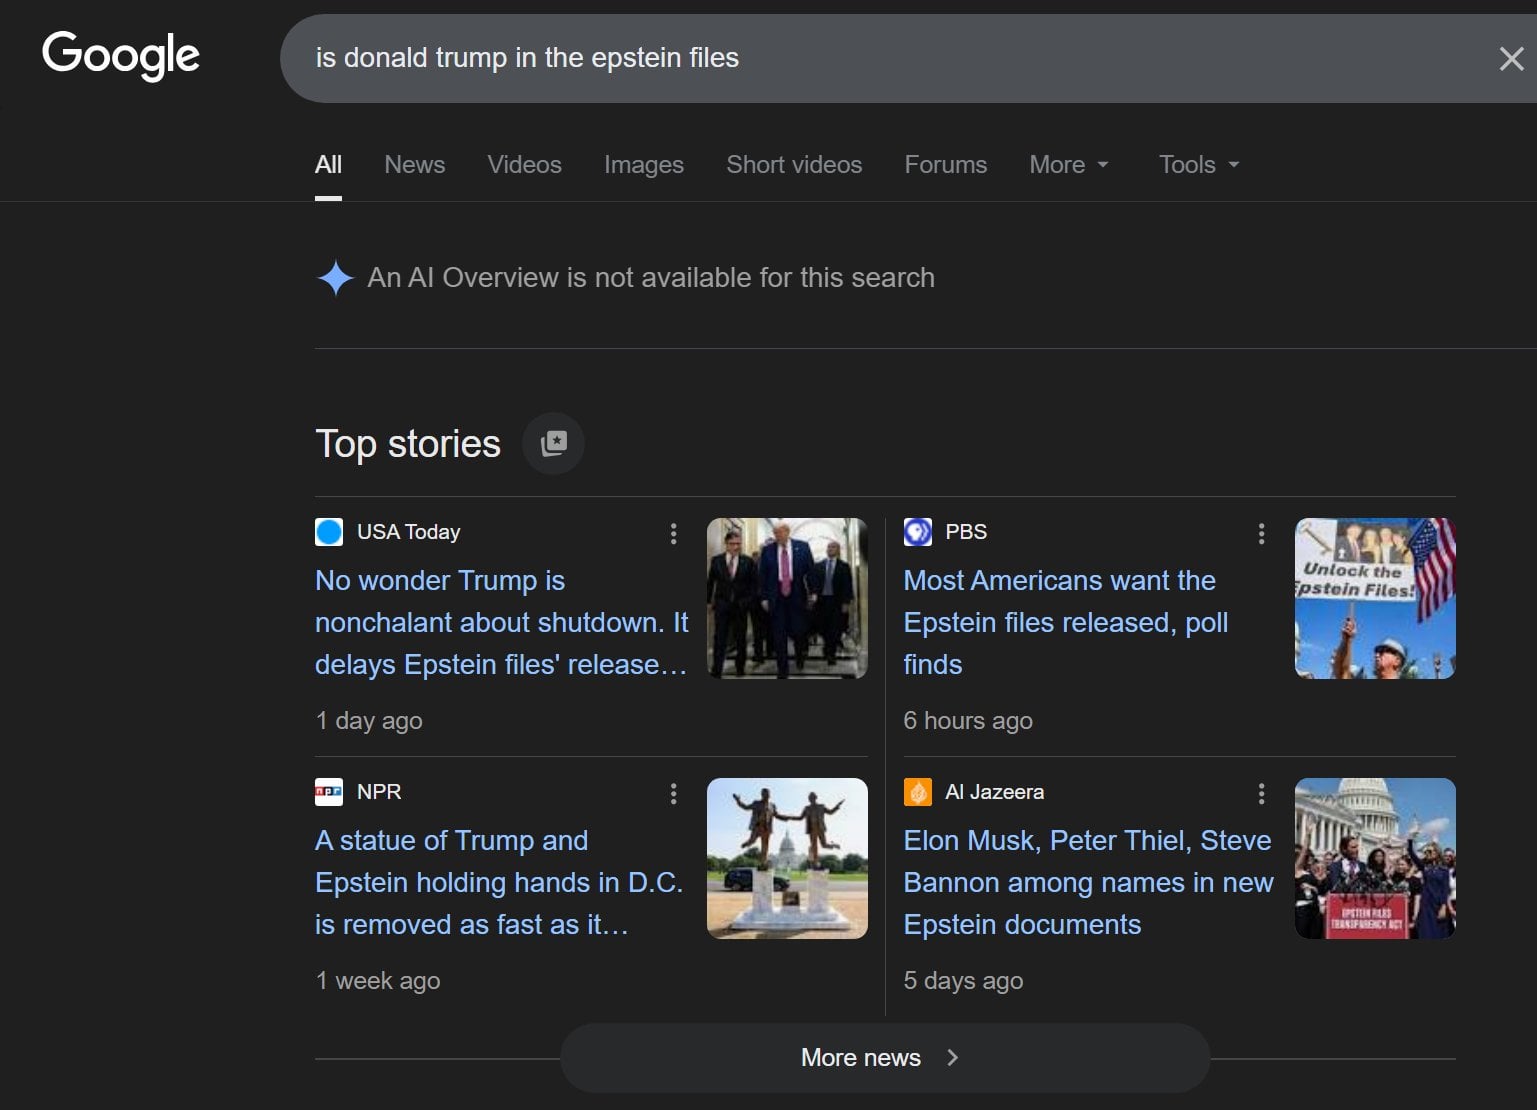Switch to the News tab
This screenshot has height=1110, width=1537.
pos(415,165)
